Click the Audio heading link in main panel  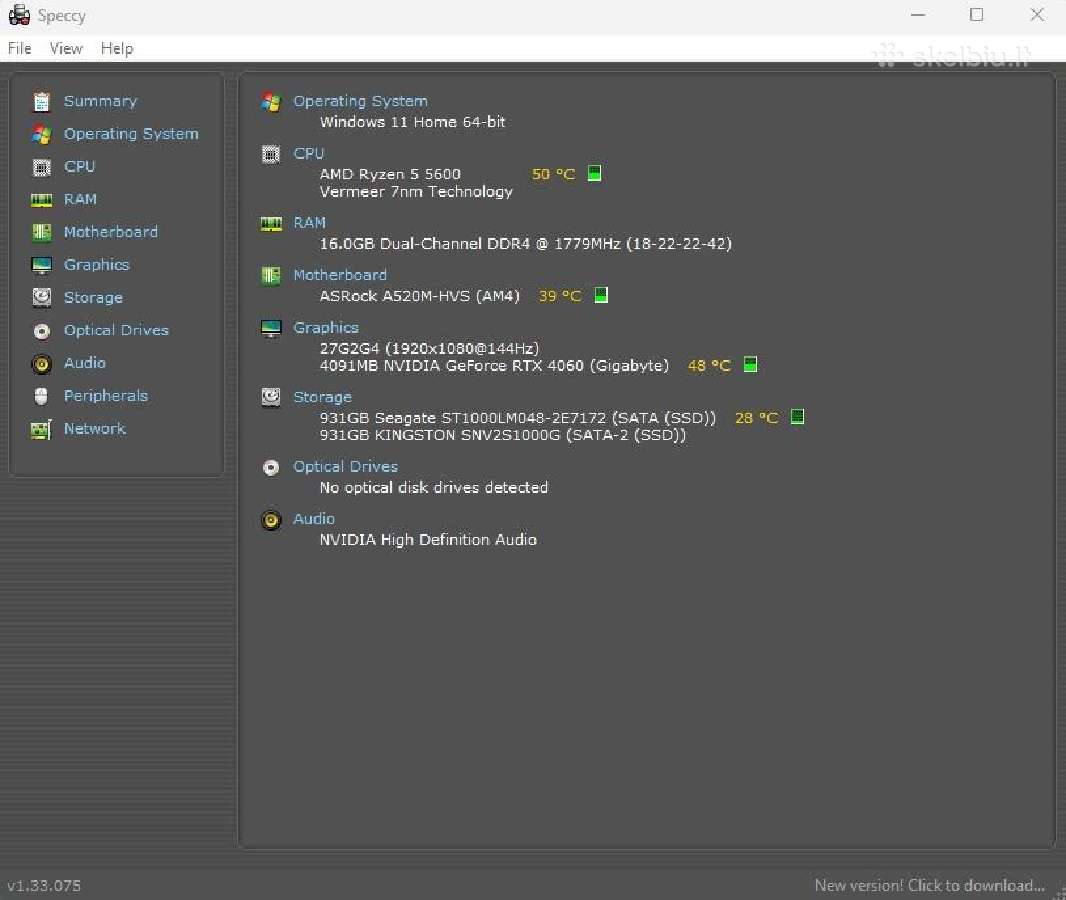tap(314, 519)
